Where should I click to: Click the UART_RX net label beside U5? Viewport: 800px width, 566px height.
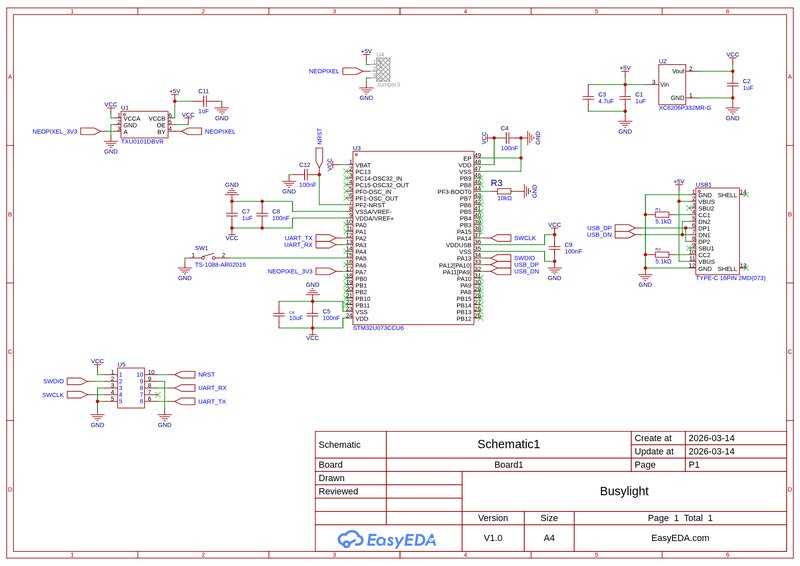pos(212,388)
